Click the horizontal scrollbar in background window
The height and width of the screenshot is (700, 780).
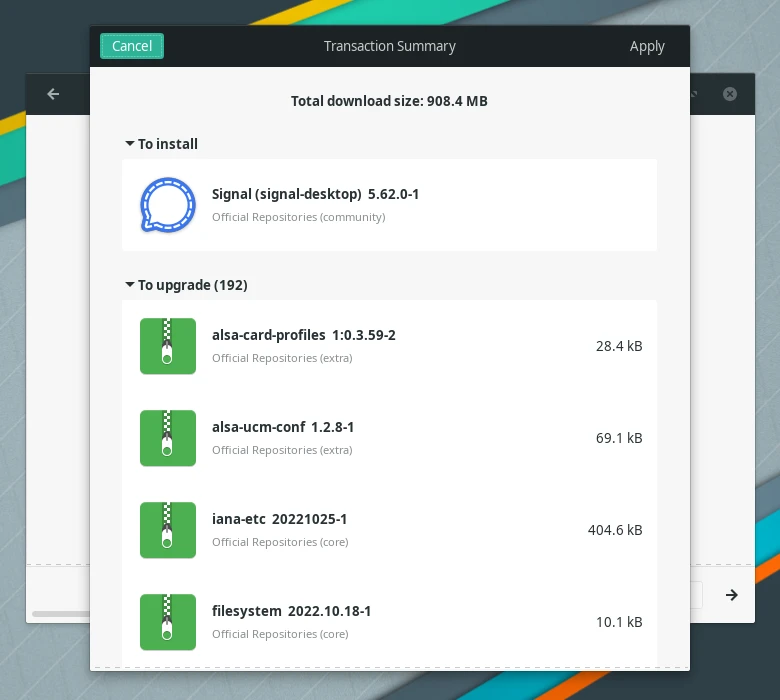click(61, 614)
